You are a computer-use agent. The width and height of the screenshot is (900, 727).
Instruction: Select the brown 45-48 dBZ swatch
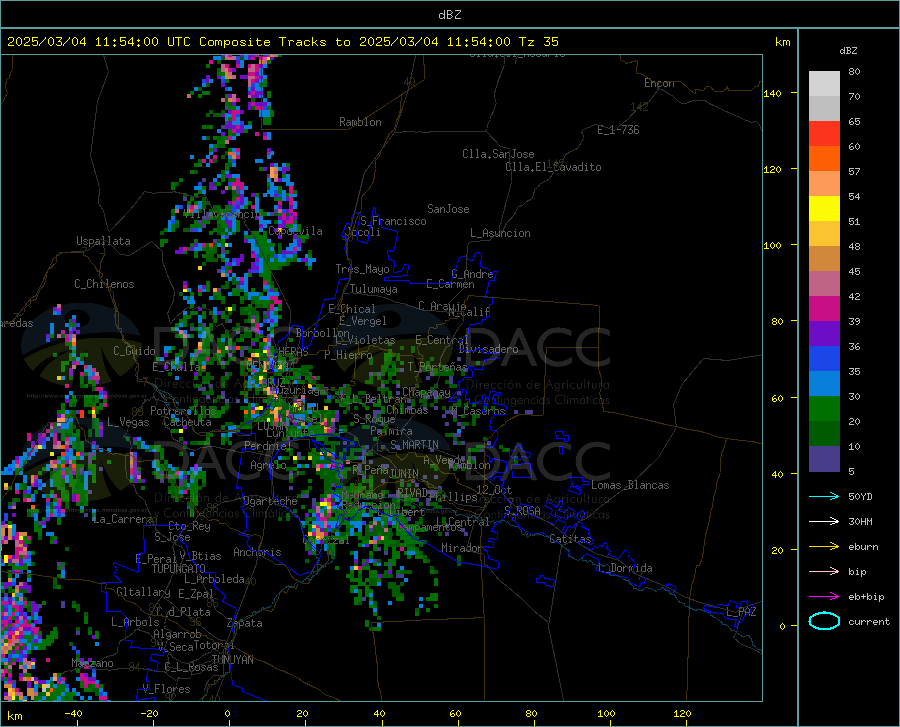(x=824, y=258)
